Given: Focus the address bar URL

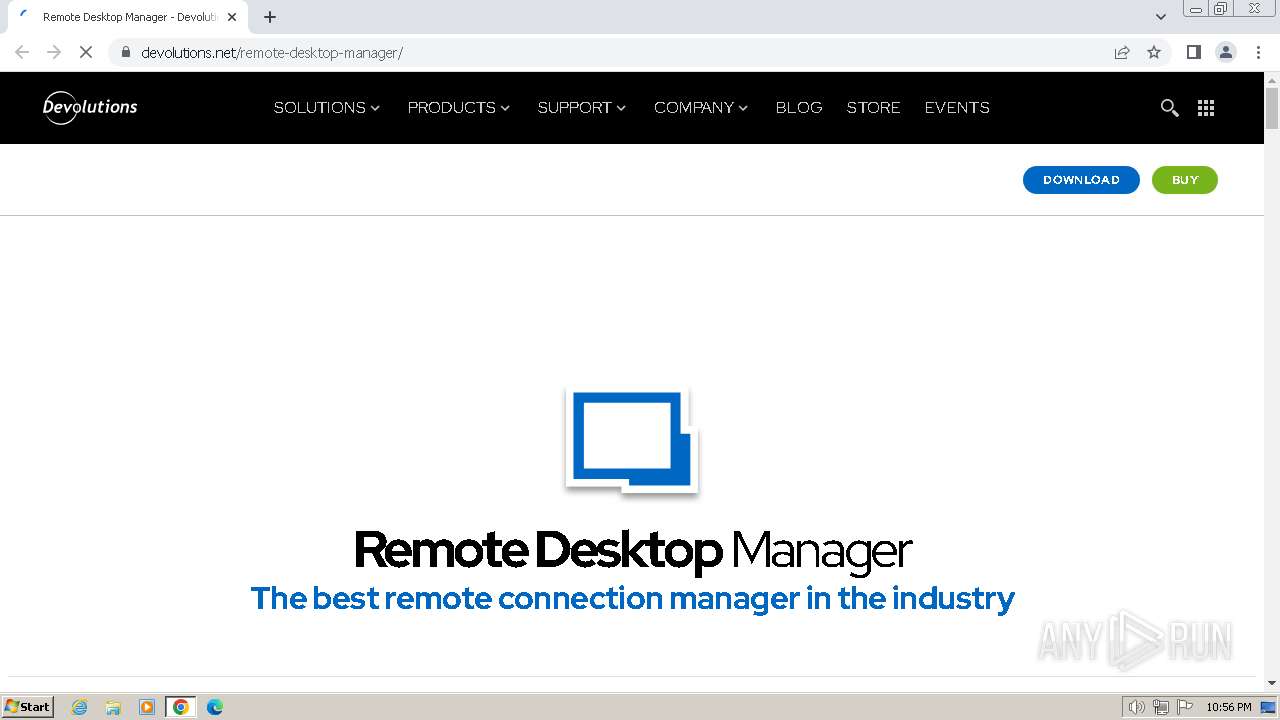Looking at the screenshot, I should pyautogui.click(x=272, y=52).
